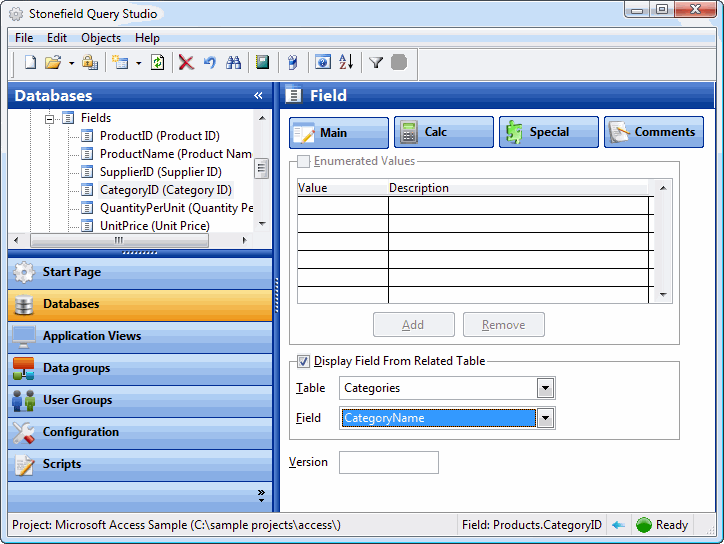Open the Field dropdown showing CategoryName

tap(545, 418)
